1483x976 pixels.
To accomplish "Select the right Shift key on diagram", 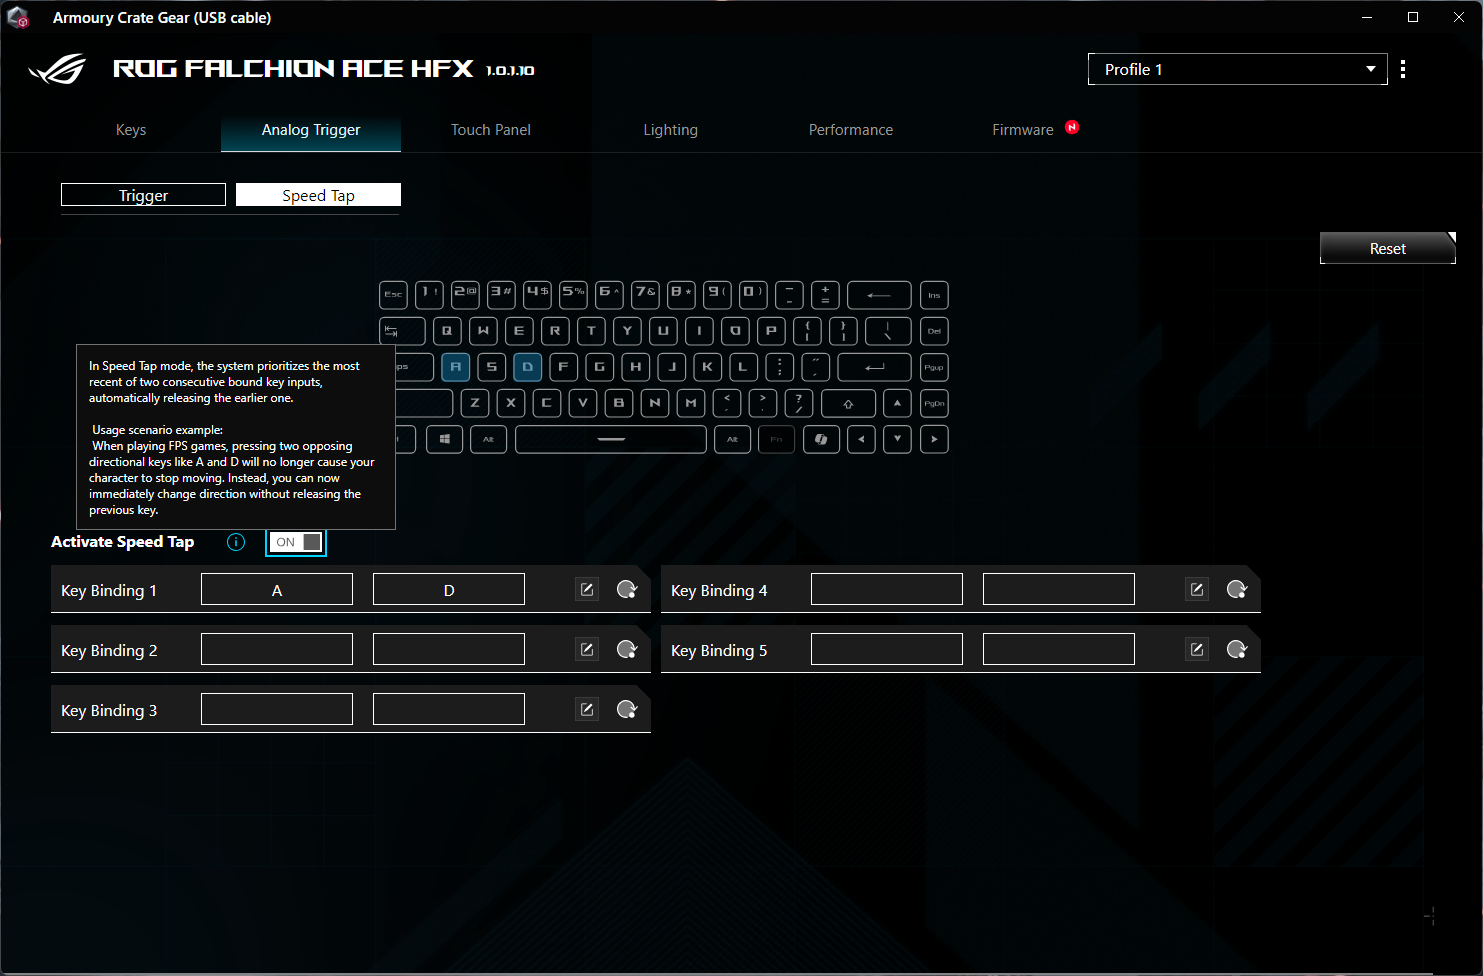I will [x=848, y=403].
